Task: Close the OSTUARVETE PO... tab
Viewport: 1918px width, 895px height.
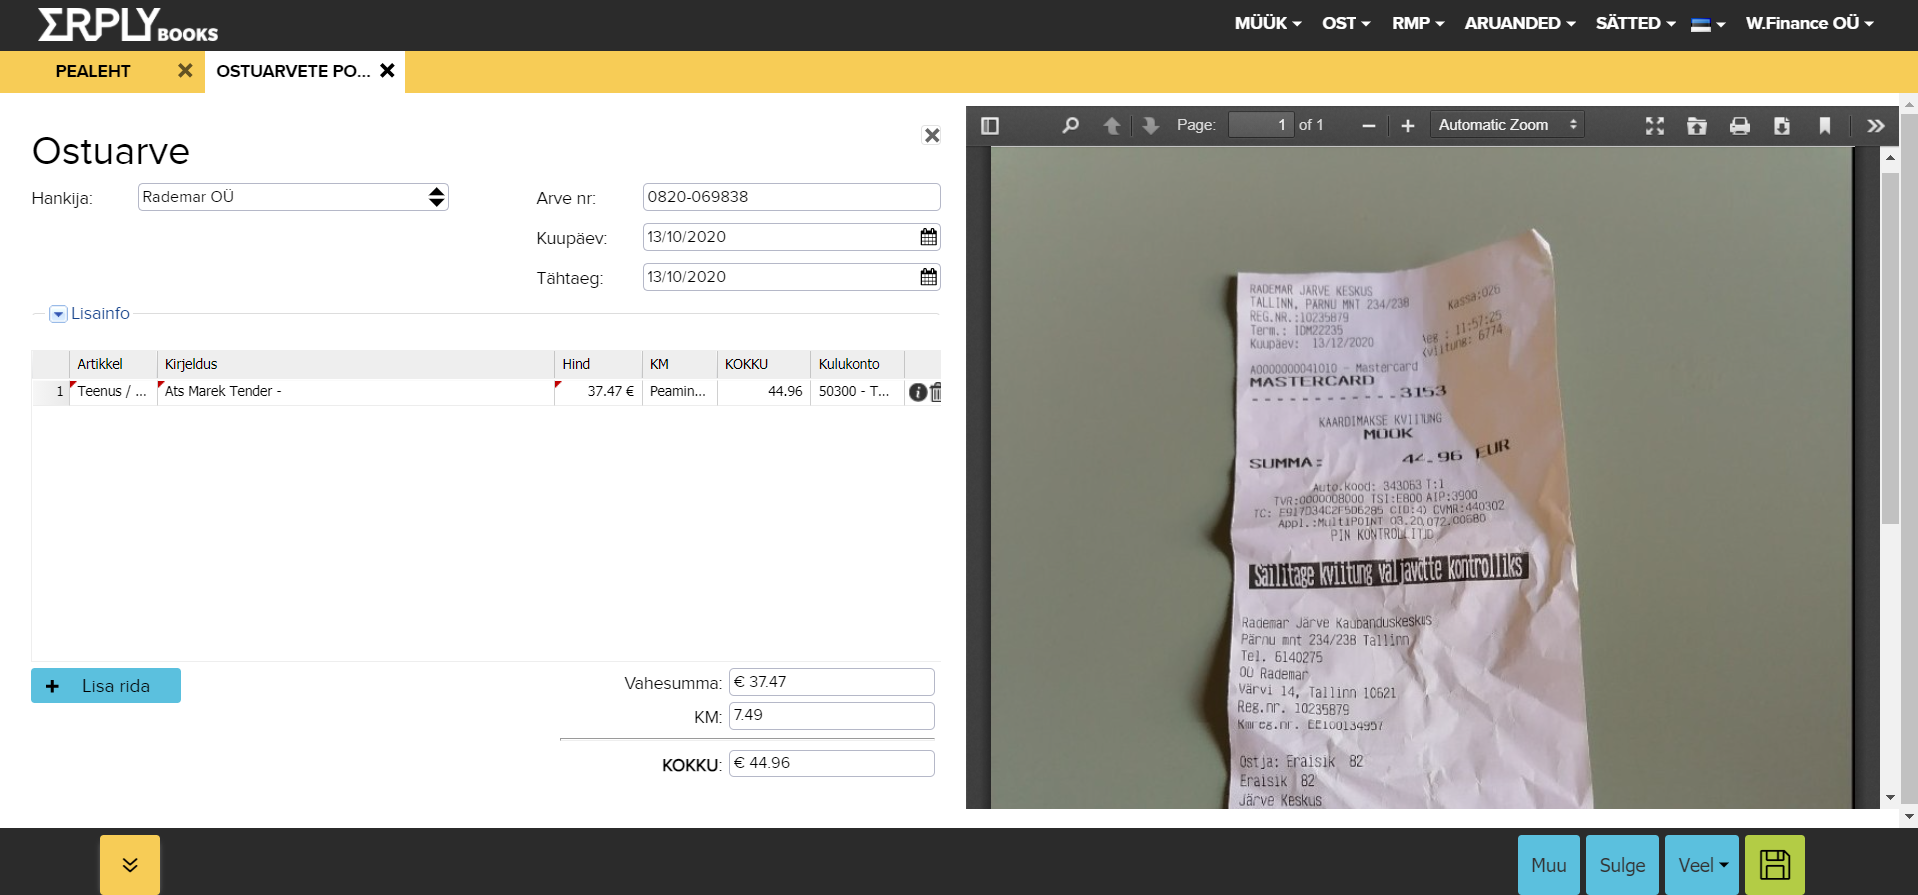Action: 387,70
